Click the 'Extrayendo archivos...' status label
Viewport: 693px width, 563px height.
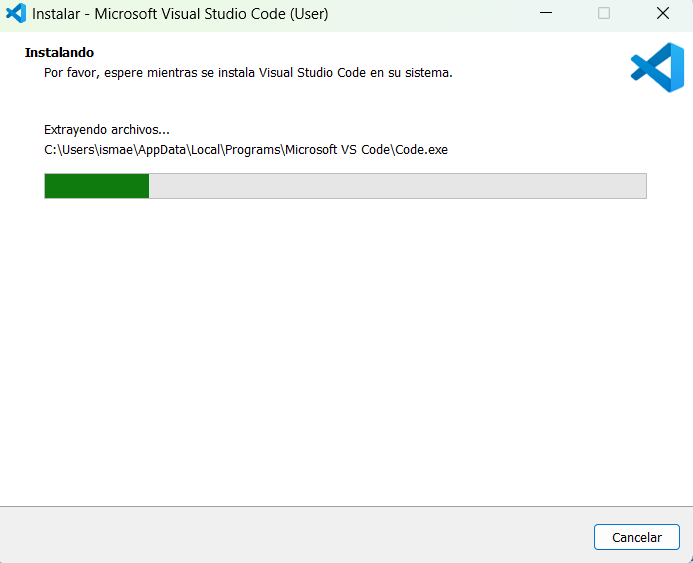[107, 129]
